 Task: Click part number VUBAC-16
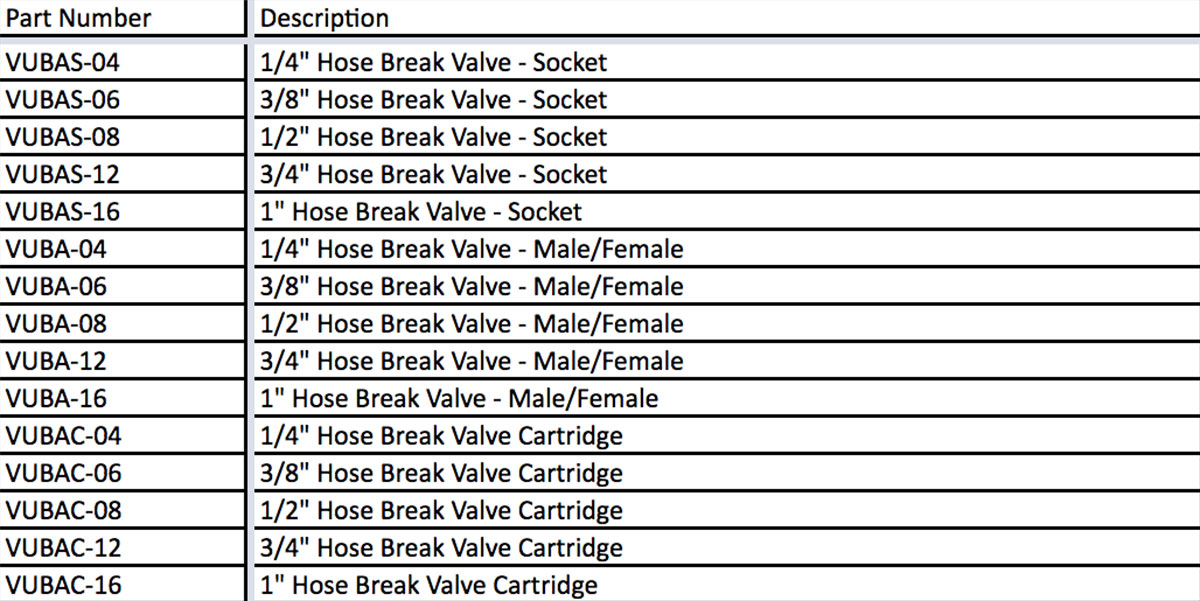(64, 585)
